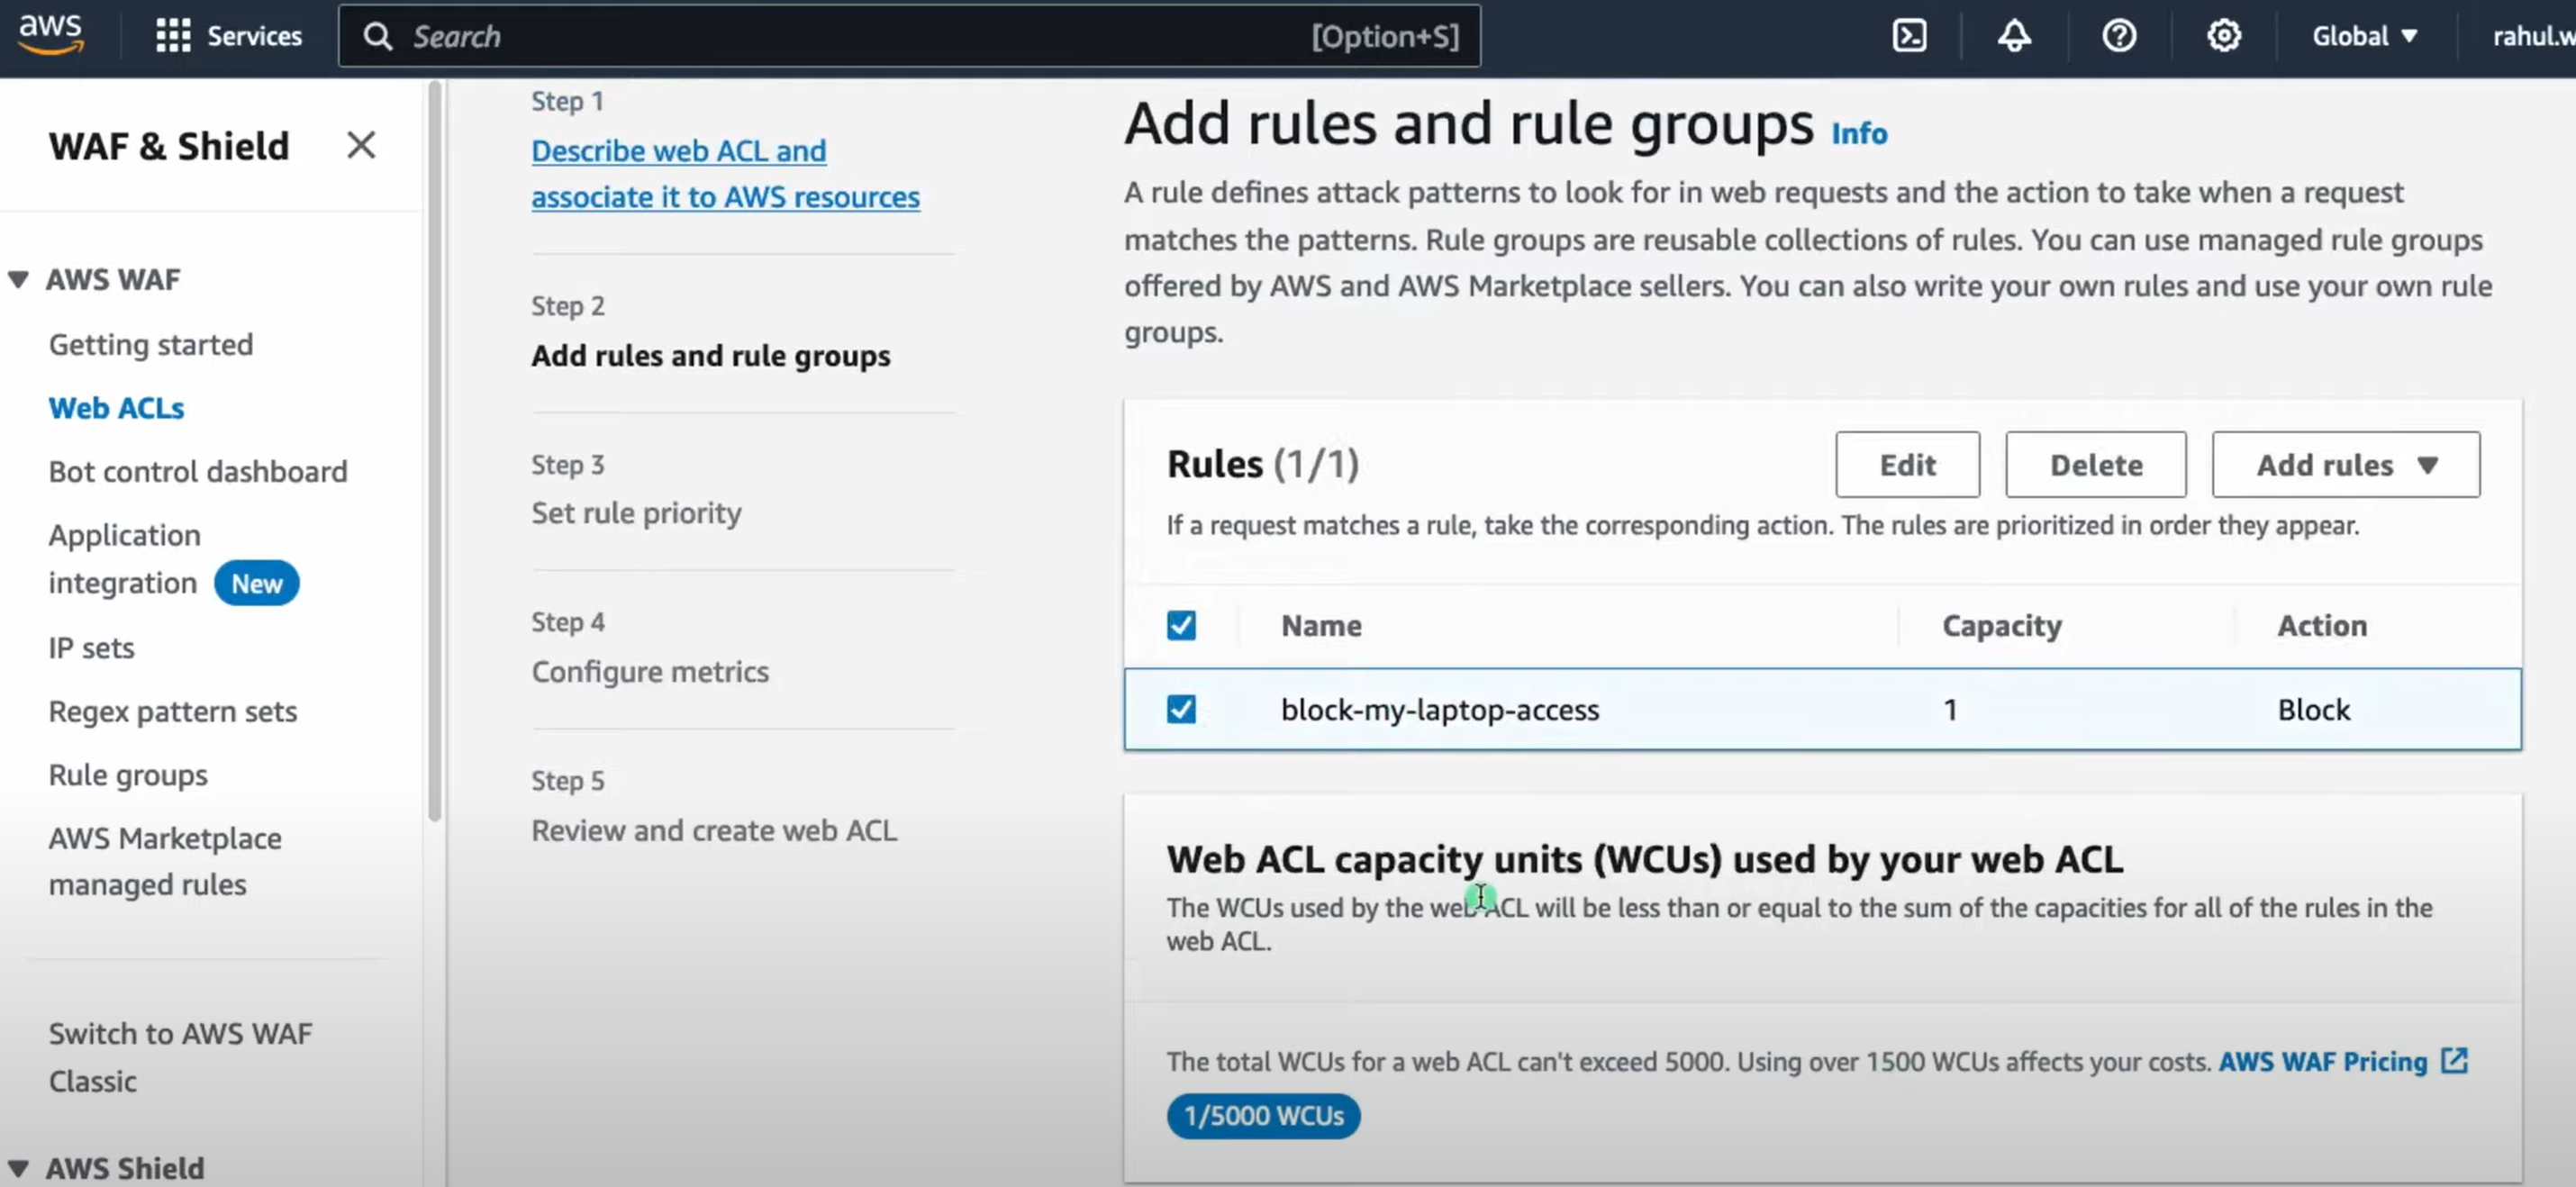Close the WAF & Shield sidebar
The image size is (2576, 1187).
(361, 145)
